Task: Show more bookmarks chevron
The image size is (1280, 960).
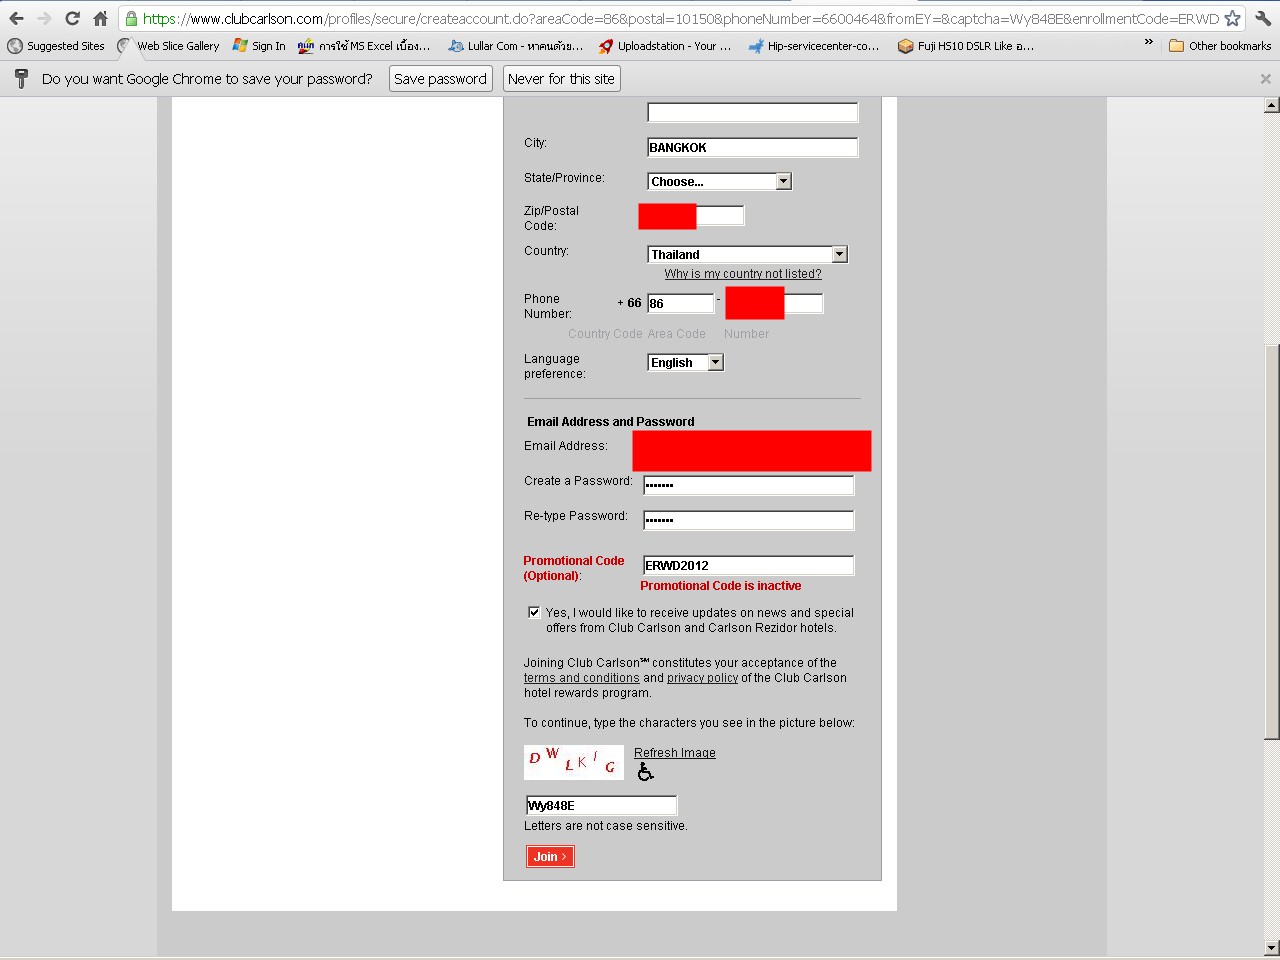Action: pyautogui.click(x=1148, y=43)
